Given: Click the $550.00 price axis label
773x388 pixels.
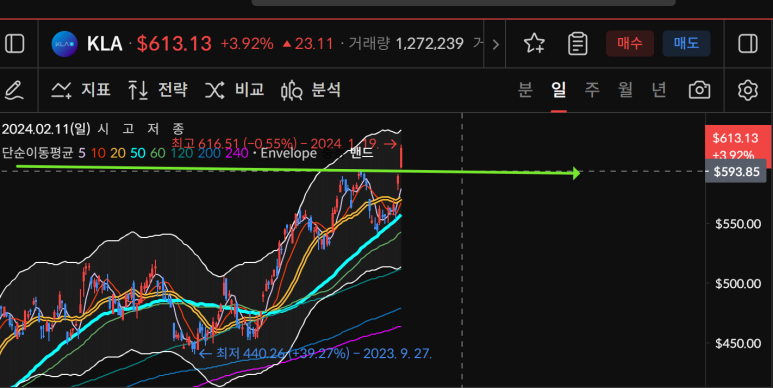Looking at the screenshot, I should coord(738,224).
